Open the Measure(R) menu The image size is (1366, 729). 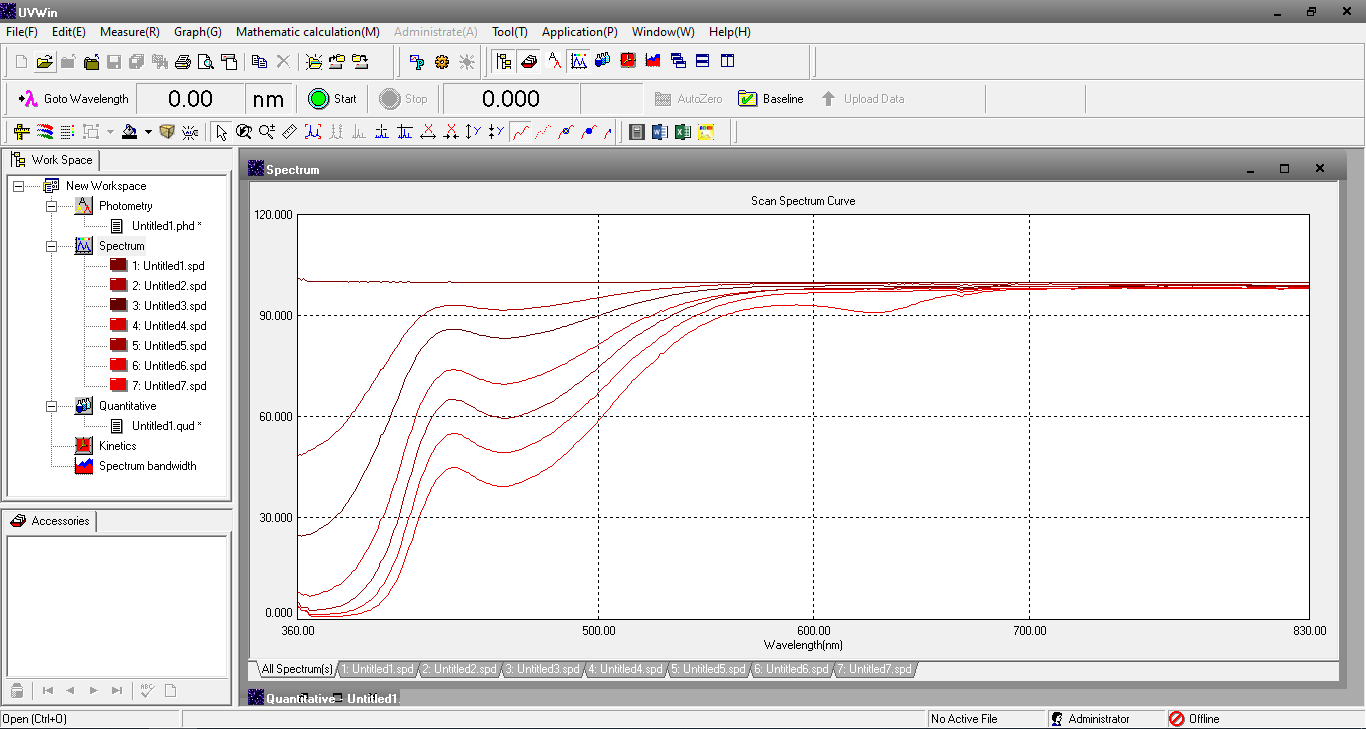tap(129, 32)
